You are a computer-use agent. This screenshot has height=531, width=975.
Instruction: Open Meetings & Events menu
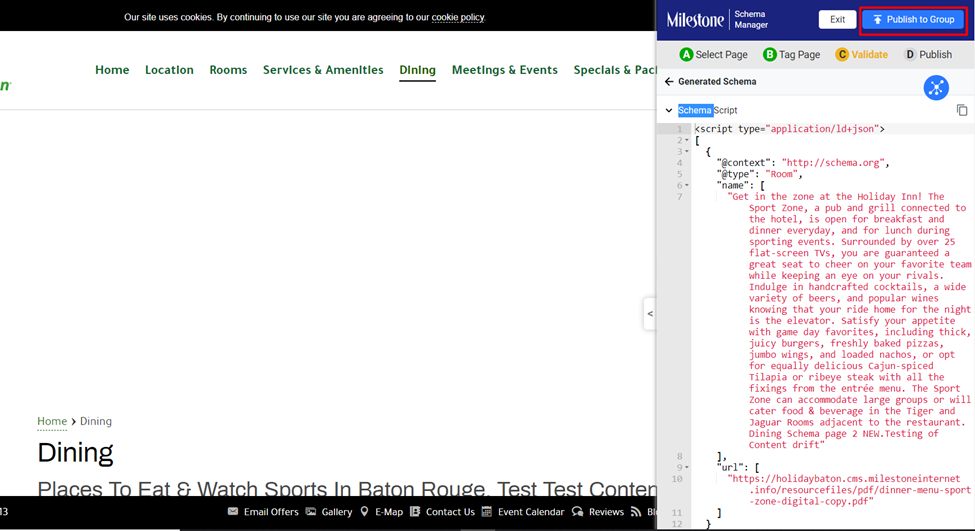click(504, 70)
